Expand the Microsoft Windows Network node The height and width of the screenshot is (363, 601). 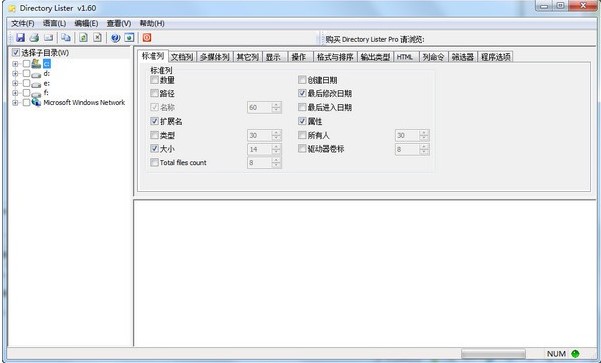click(15, 102)
